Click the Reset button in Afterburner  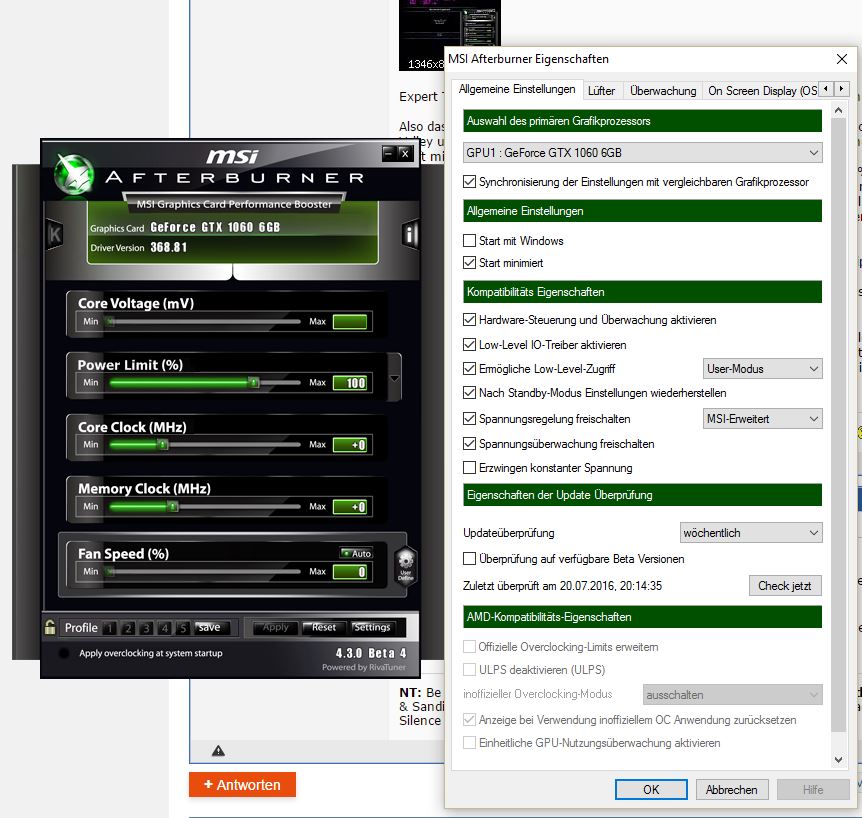click(x=324, y=627)
